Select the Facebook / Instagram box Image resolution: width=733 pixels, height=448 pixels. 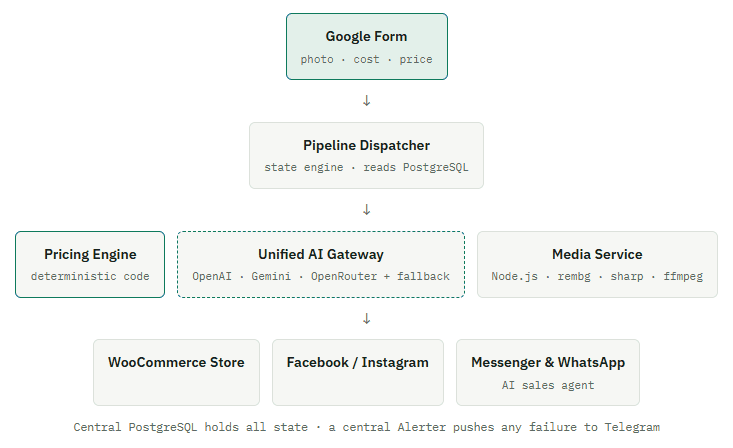[358, 373]
